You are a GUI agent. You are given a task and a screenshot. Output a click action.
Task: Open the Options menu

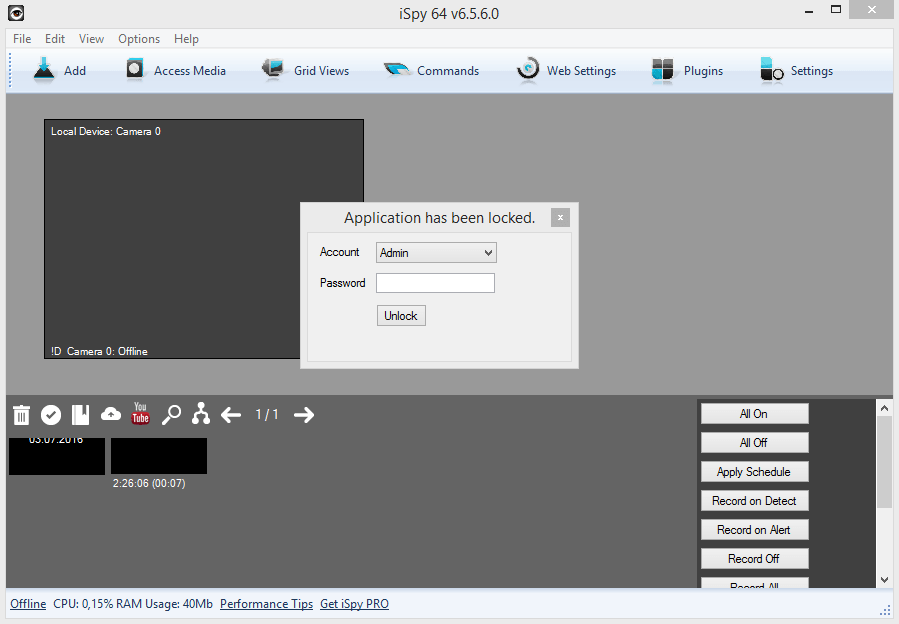(139, 39)
